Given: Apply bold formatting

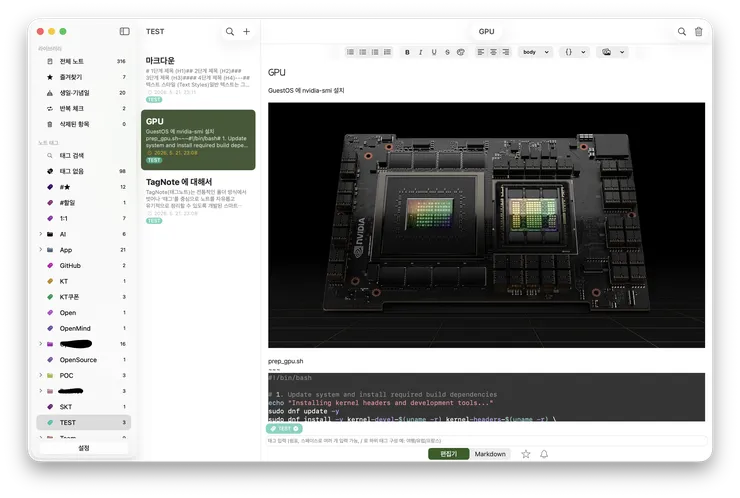Looking at the screenshot, I should pyautogui.click(x=407, y=52).
